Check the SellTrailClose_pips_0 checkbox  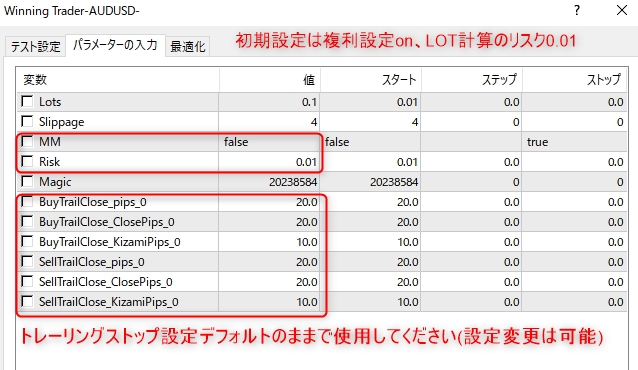click(27, 261)
